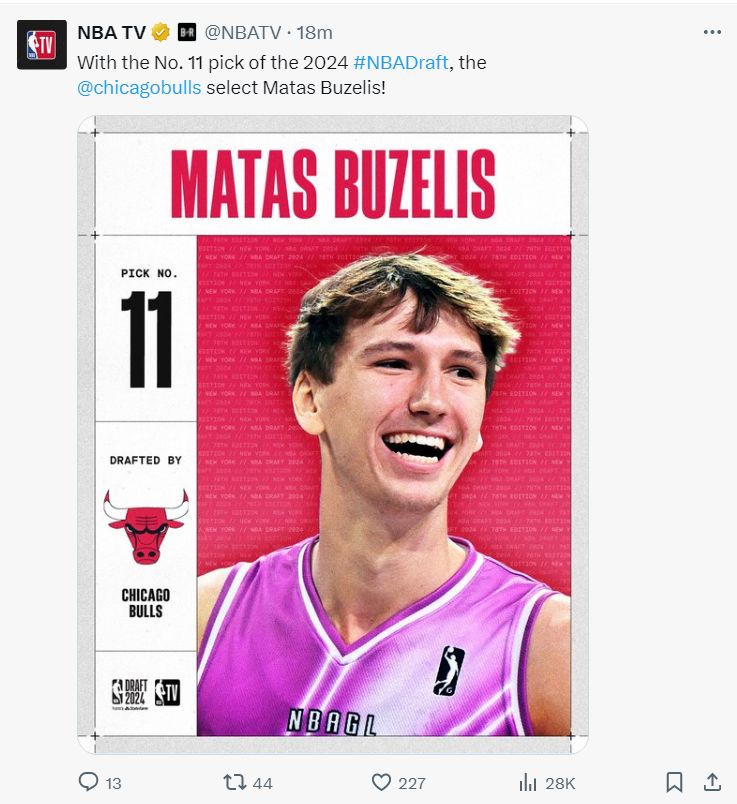Open the 18m timestamp link
Screen dimensions: 737x804
314,33
